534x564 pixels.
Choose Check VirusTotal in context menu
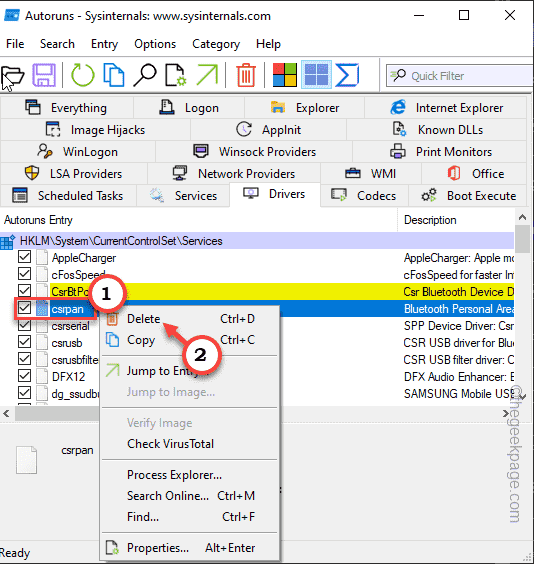[x=190, y=444]
